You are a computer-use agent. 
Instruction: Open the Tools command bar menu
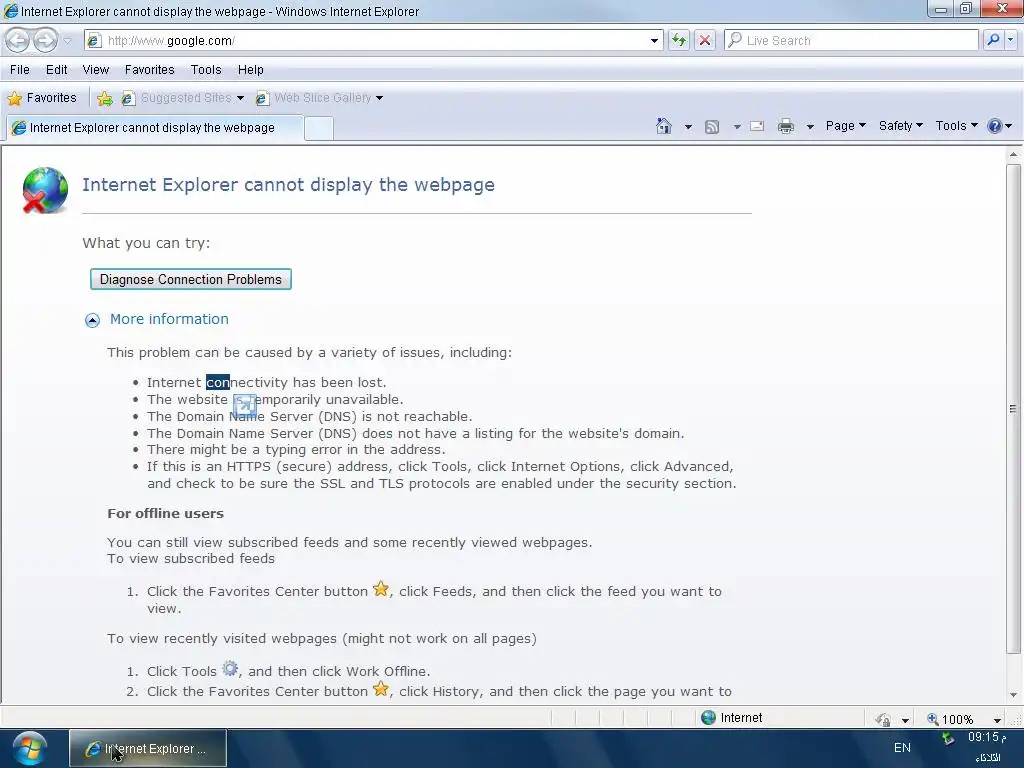coord(956,126)
